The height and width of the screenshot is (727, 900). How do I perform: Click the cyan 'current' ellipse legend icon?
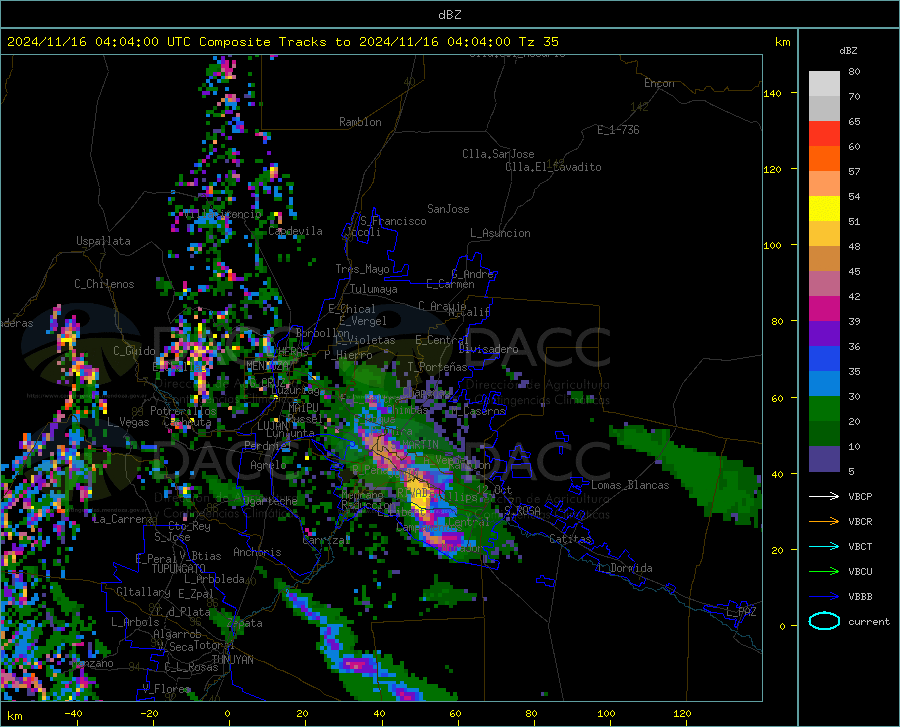click(x=824, y=621)
